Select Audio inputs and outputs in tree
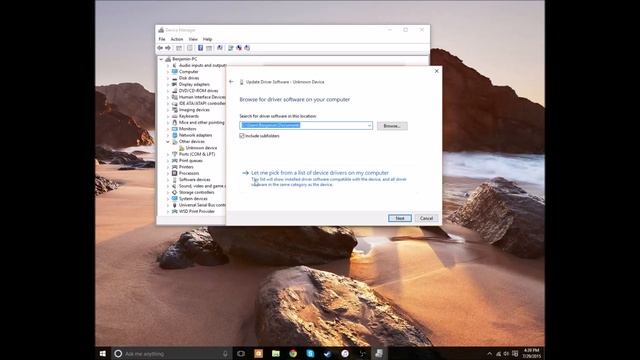 [x=202, y=65]
